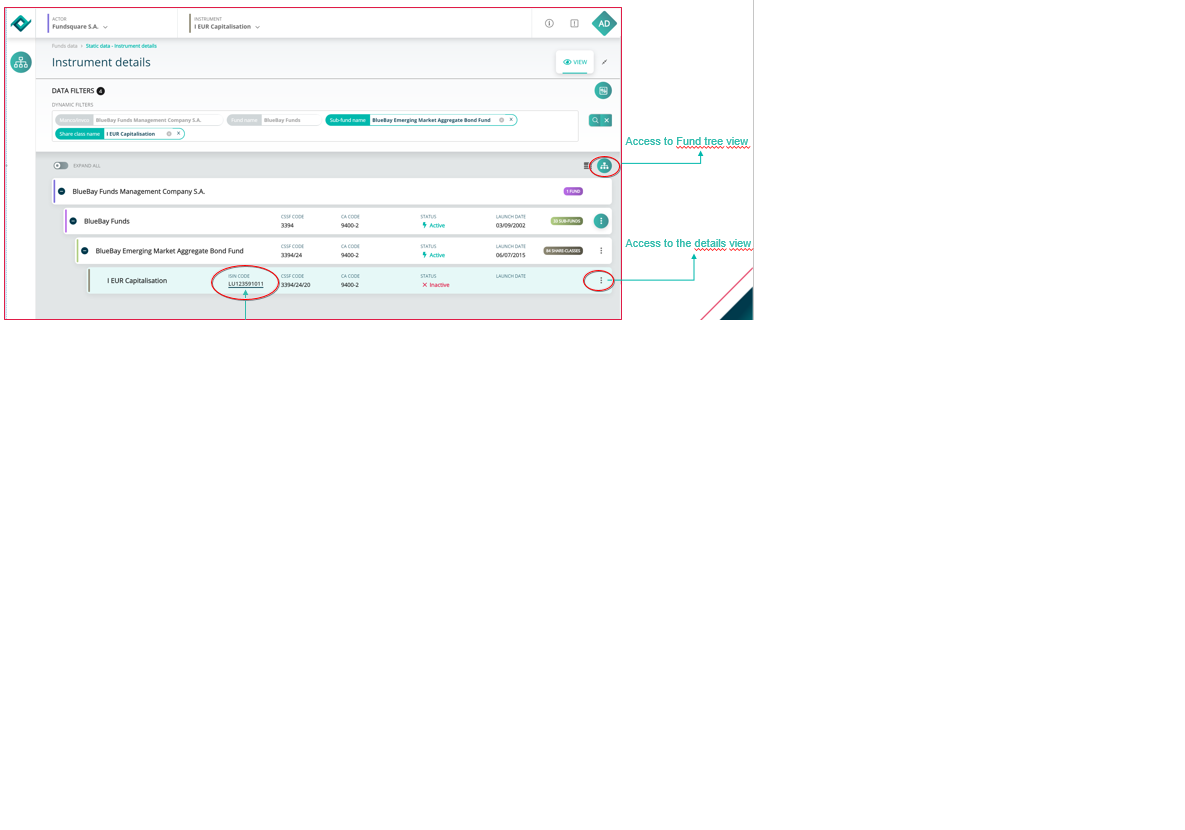Select BlueBay Emerging Market Aggregate Bond Fund row name
The height and width of the screenshot is (830, 1185).
click(169, 251)
